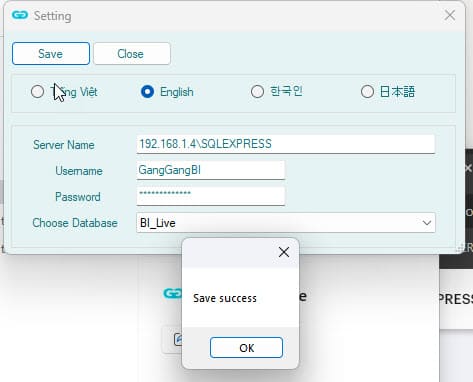Select the English language radio button

pyautogui.click(x=147, y=91)
